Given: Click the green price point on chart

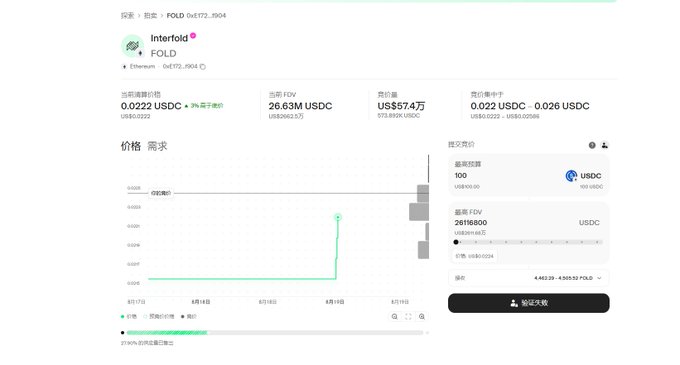Looking at the screenshot, I should [338, 217].
